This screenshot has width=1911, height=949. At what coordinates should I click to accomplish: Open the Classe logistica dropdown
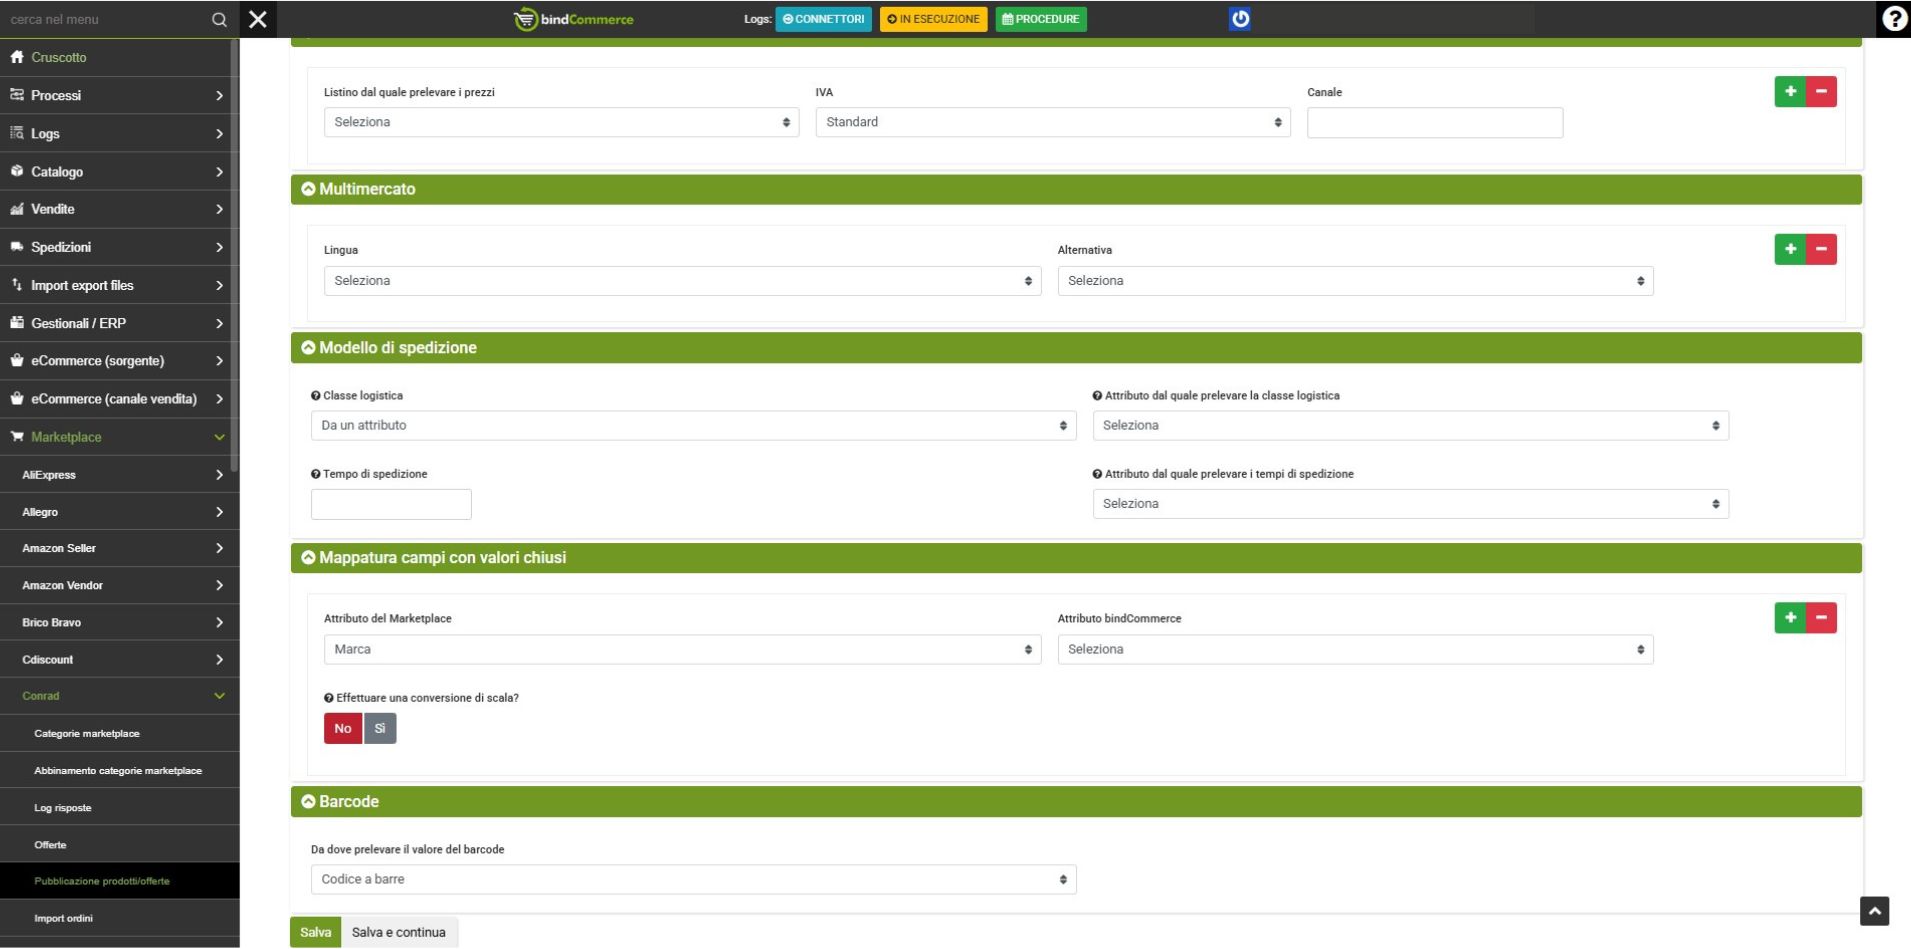(693, 426)
